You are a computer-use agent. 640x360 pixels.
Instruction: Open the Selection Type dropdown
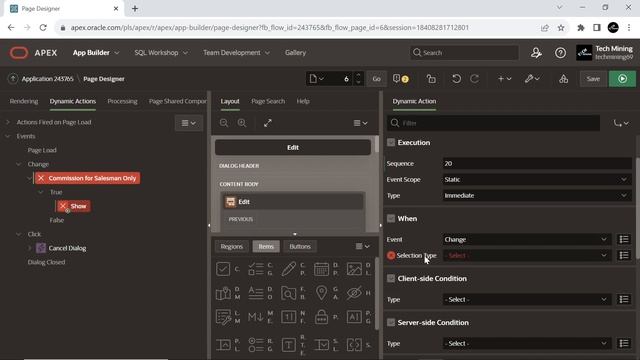click(527, 255)
